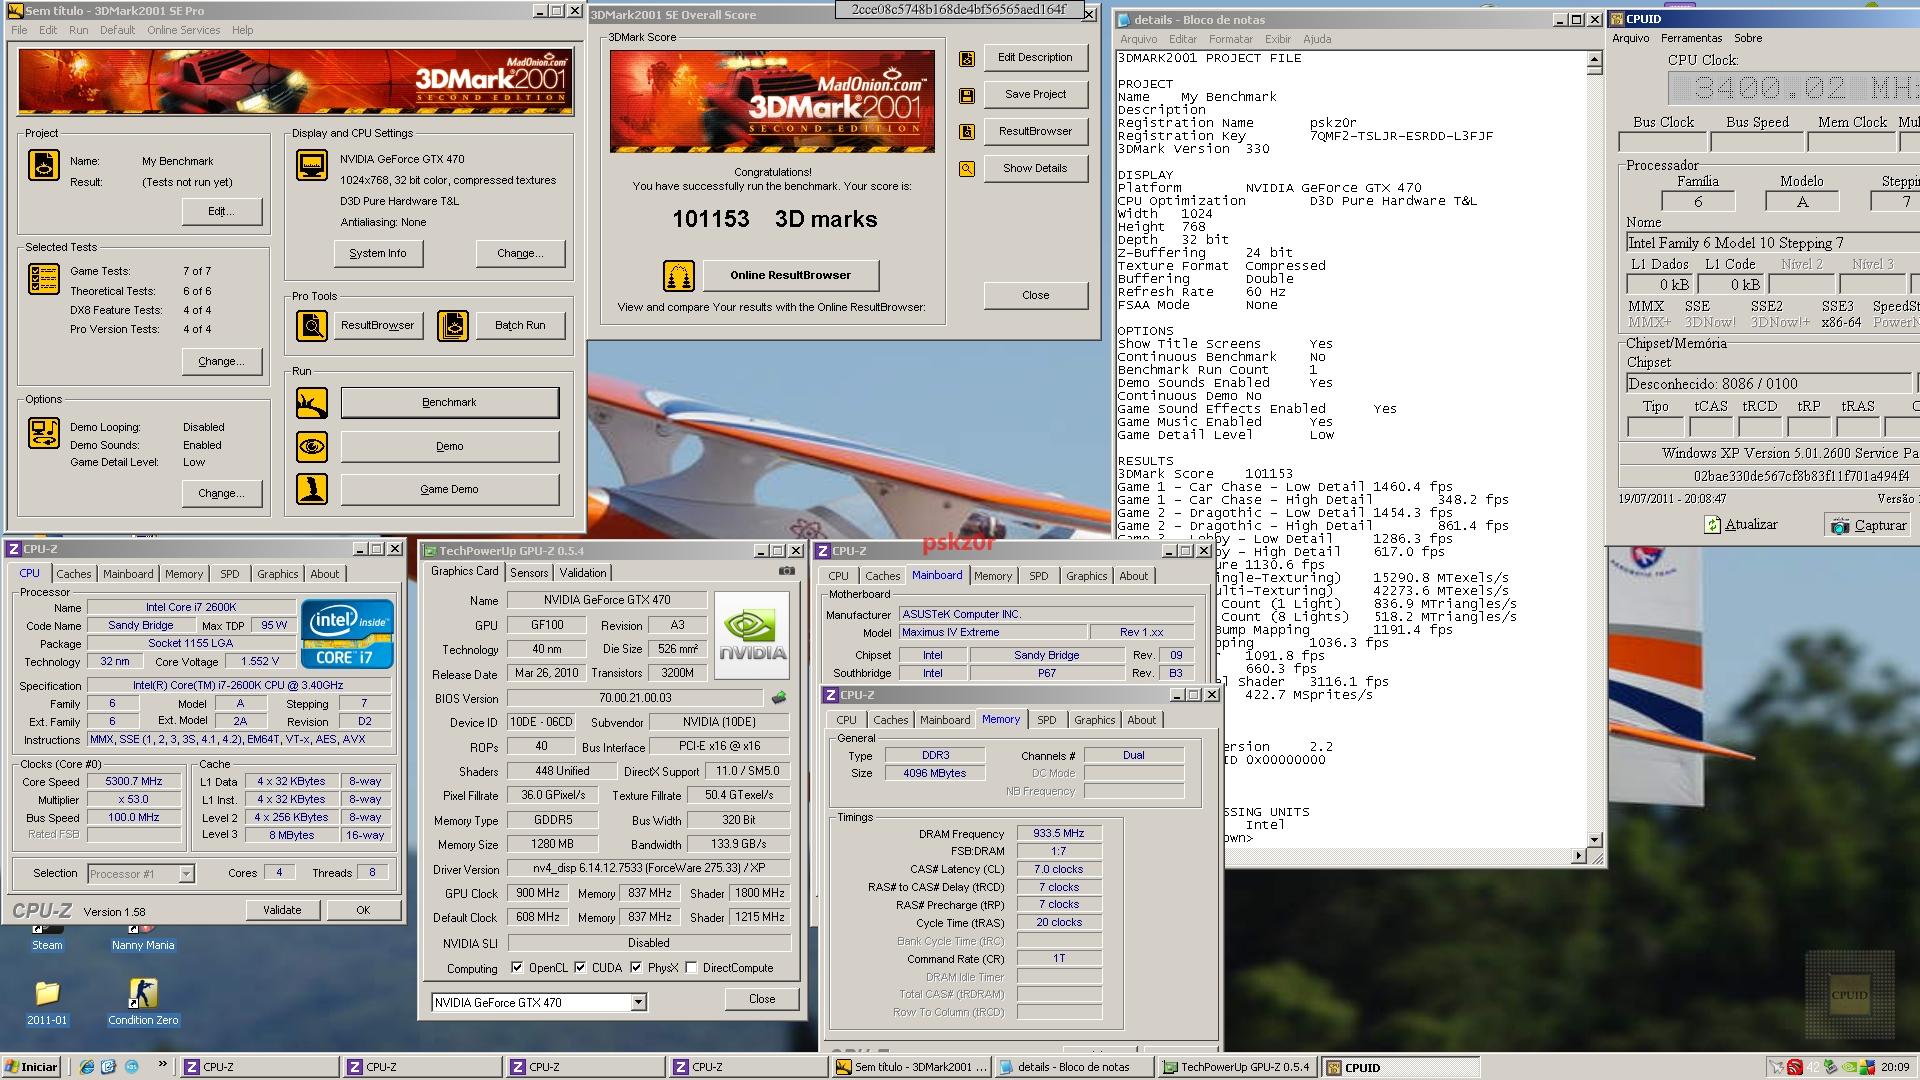Open the Online Services menu in 3DMark2001
Screen dimensions: 1920x1080
(x=183, y=30)
